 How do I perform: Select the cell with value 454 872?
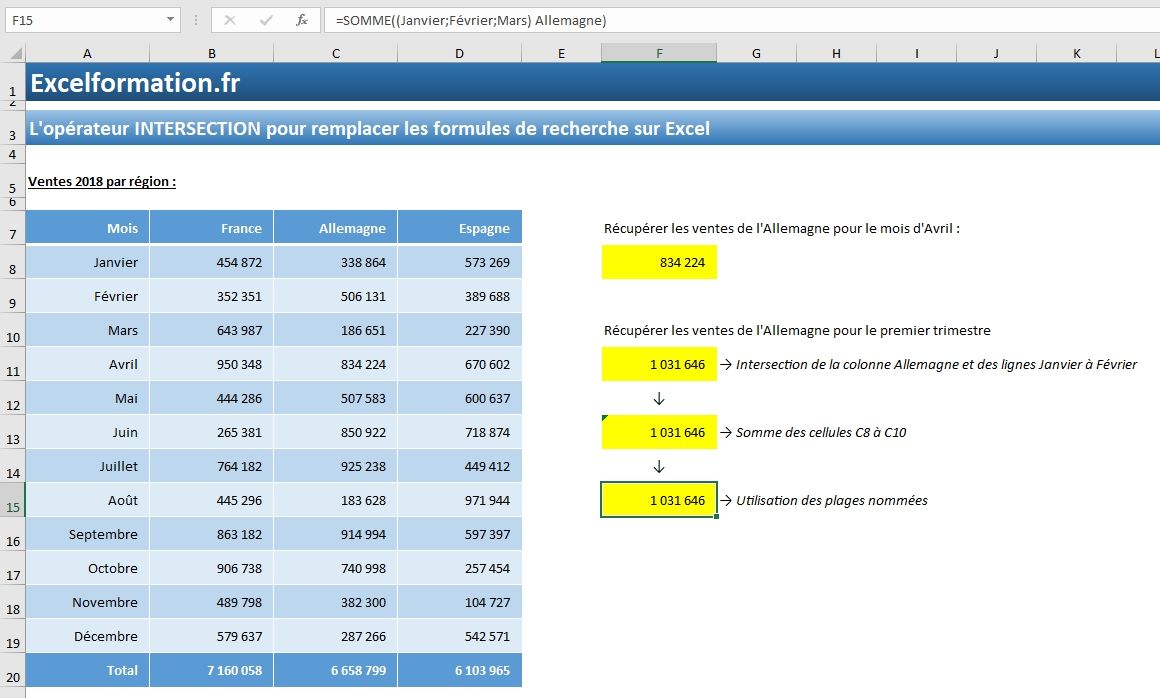click(212, 262)
